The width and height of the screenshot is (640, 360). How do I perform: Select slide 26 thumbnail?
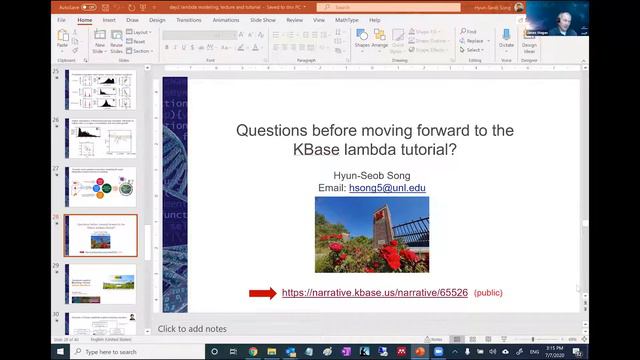100,138
